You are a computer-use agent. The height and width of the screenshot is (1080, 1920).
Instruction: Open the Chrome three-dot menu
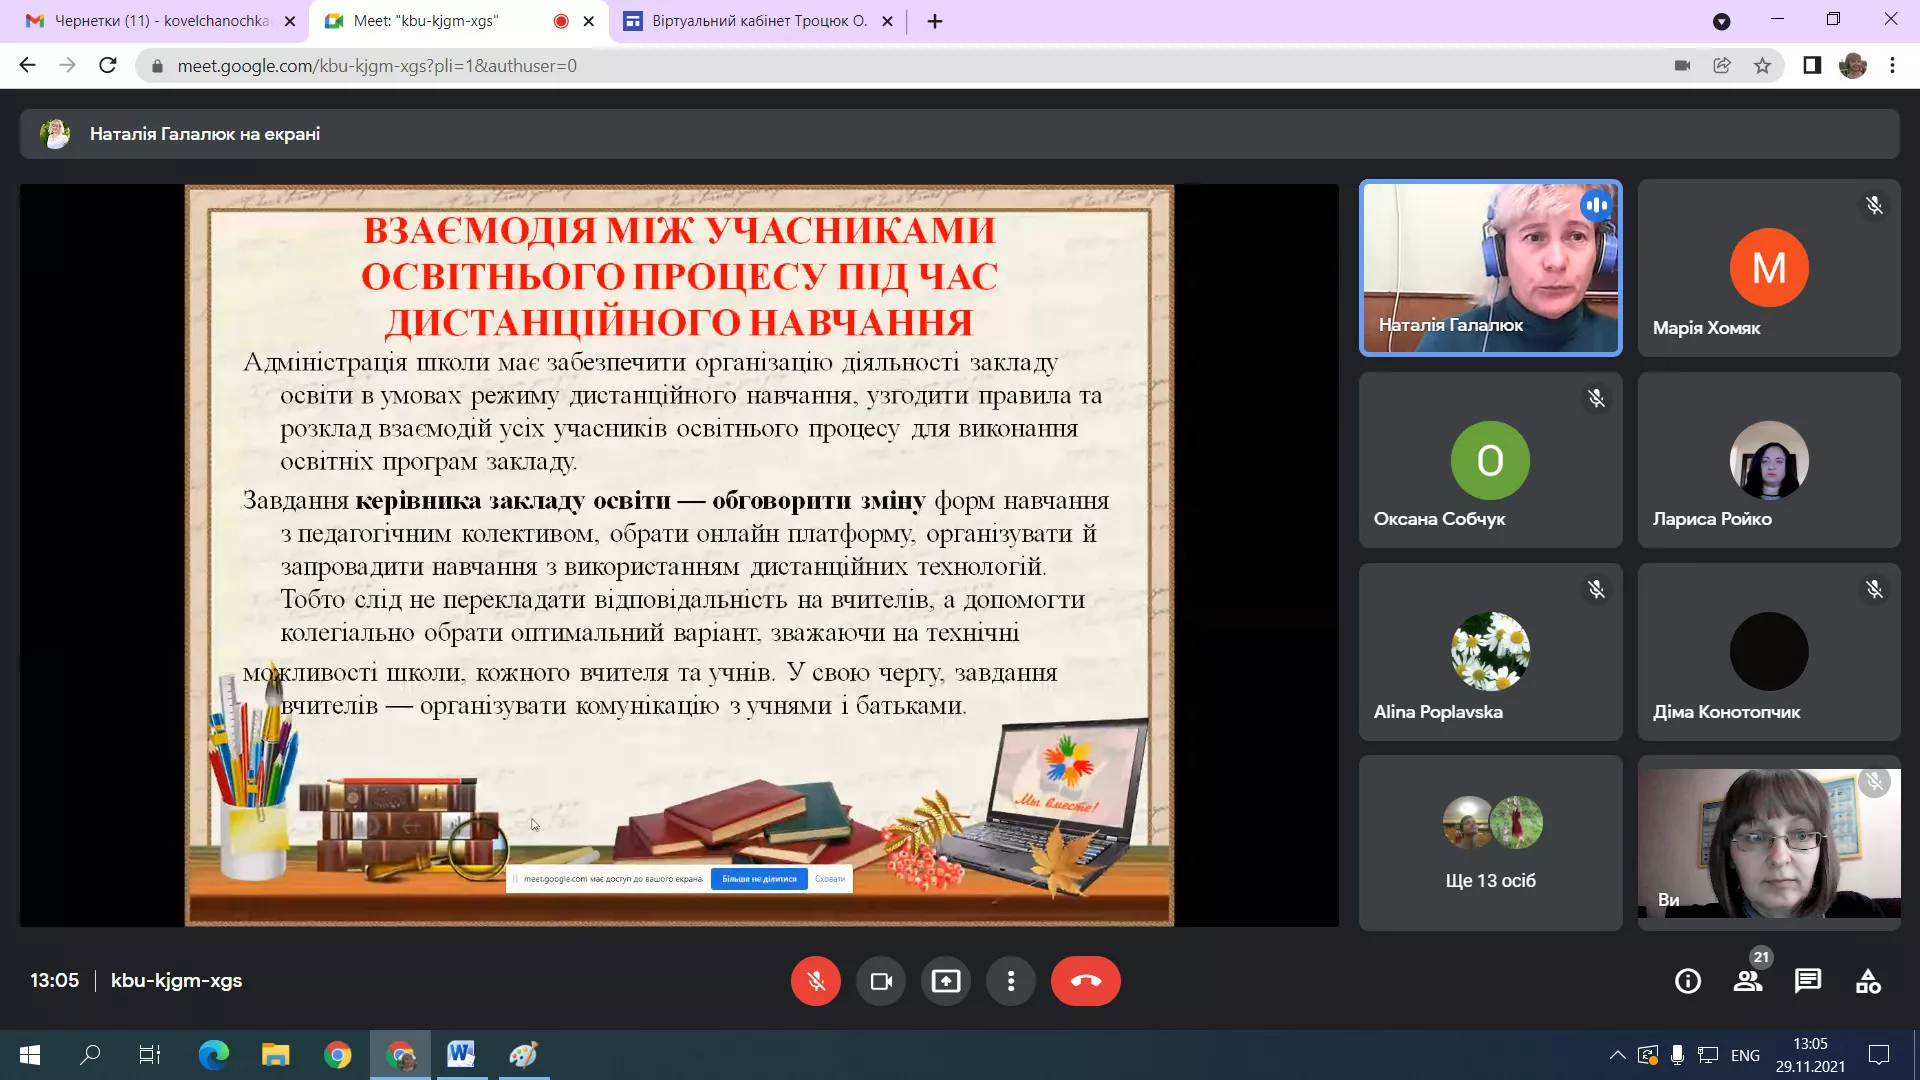click(x=1892, y=66)
